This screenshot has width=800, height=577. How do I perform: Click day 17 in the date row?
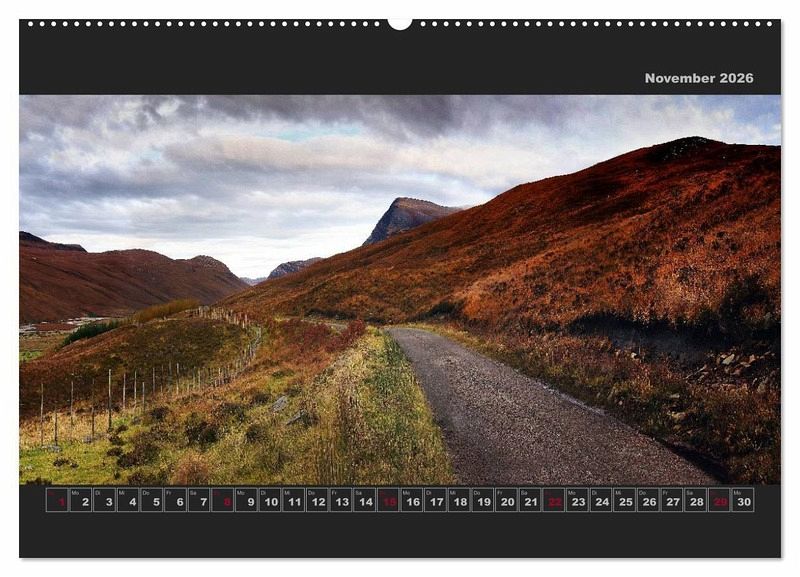pos(435,500)
